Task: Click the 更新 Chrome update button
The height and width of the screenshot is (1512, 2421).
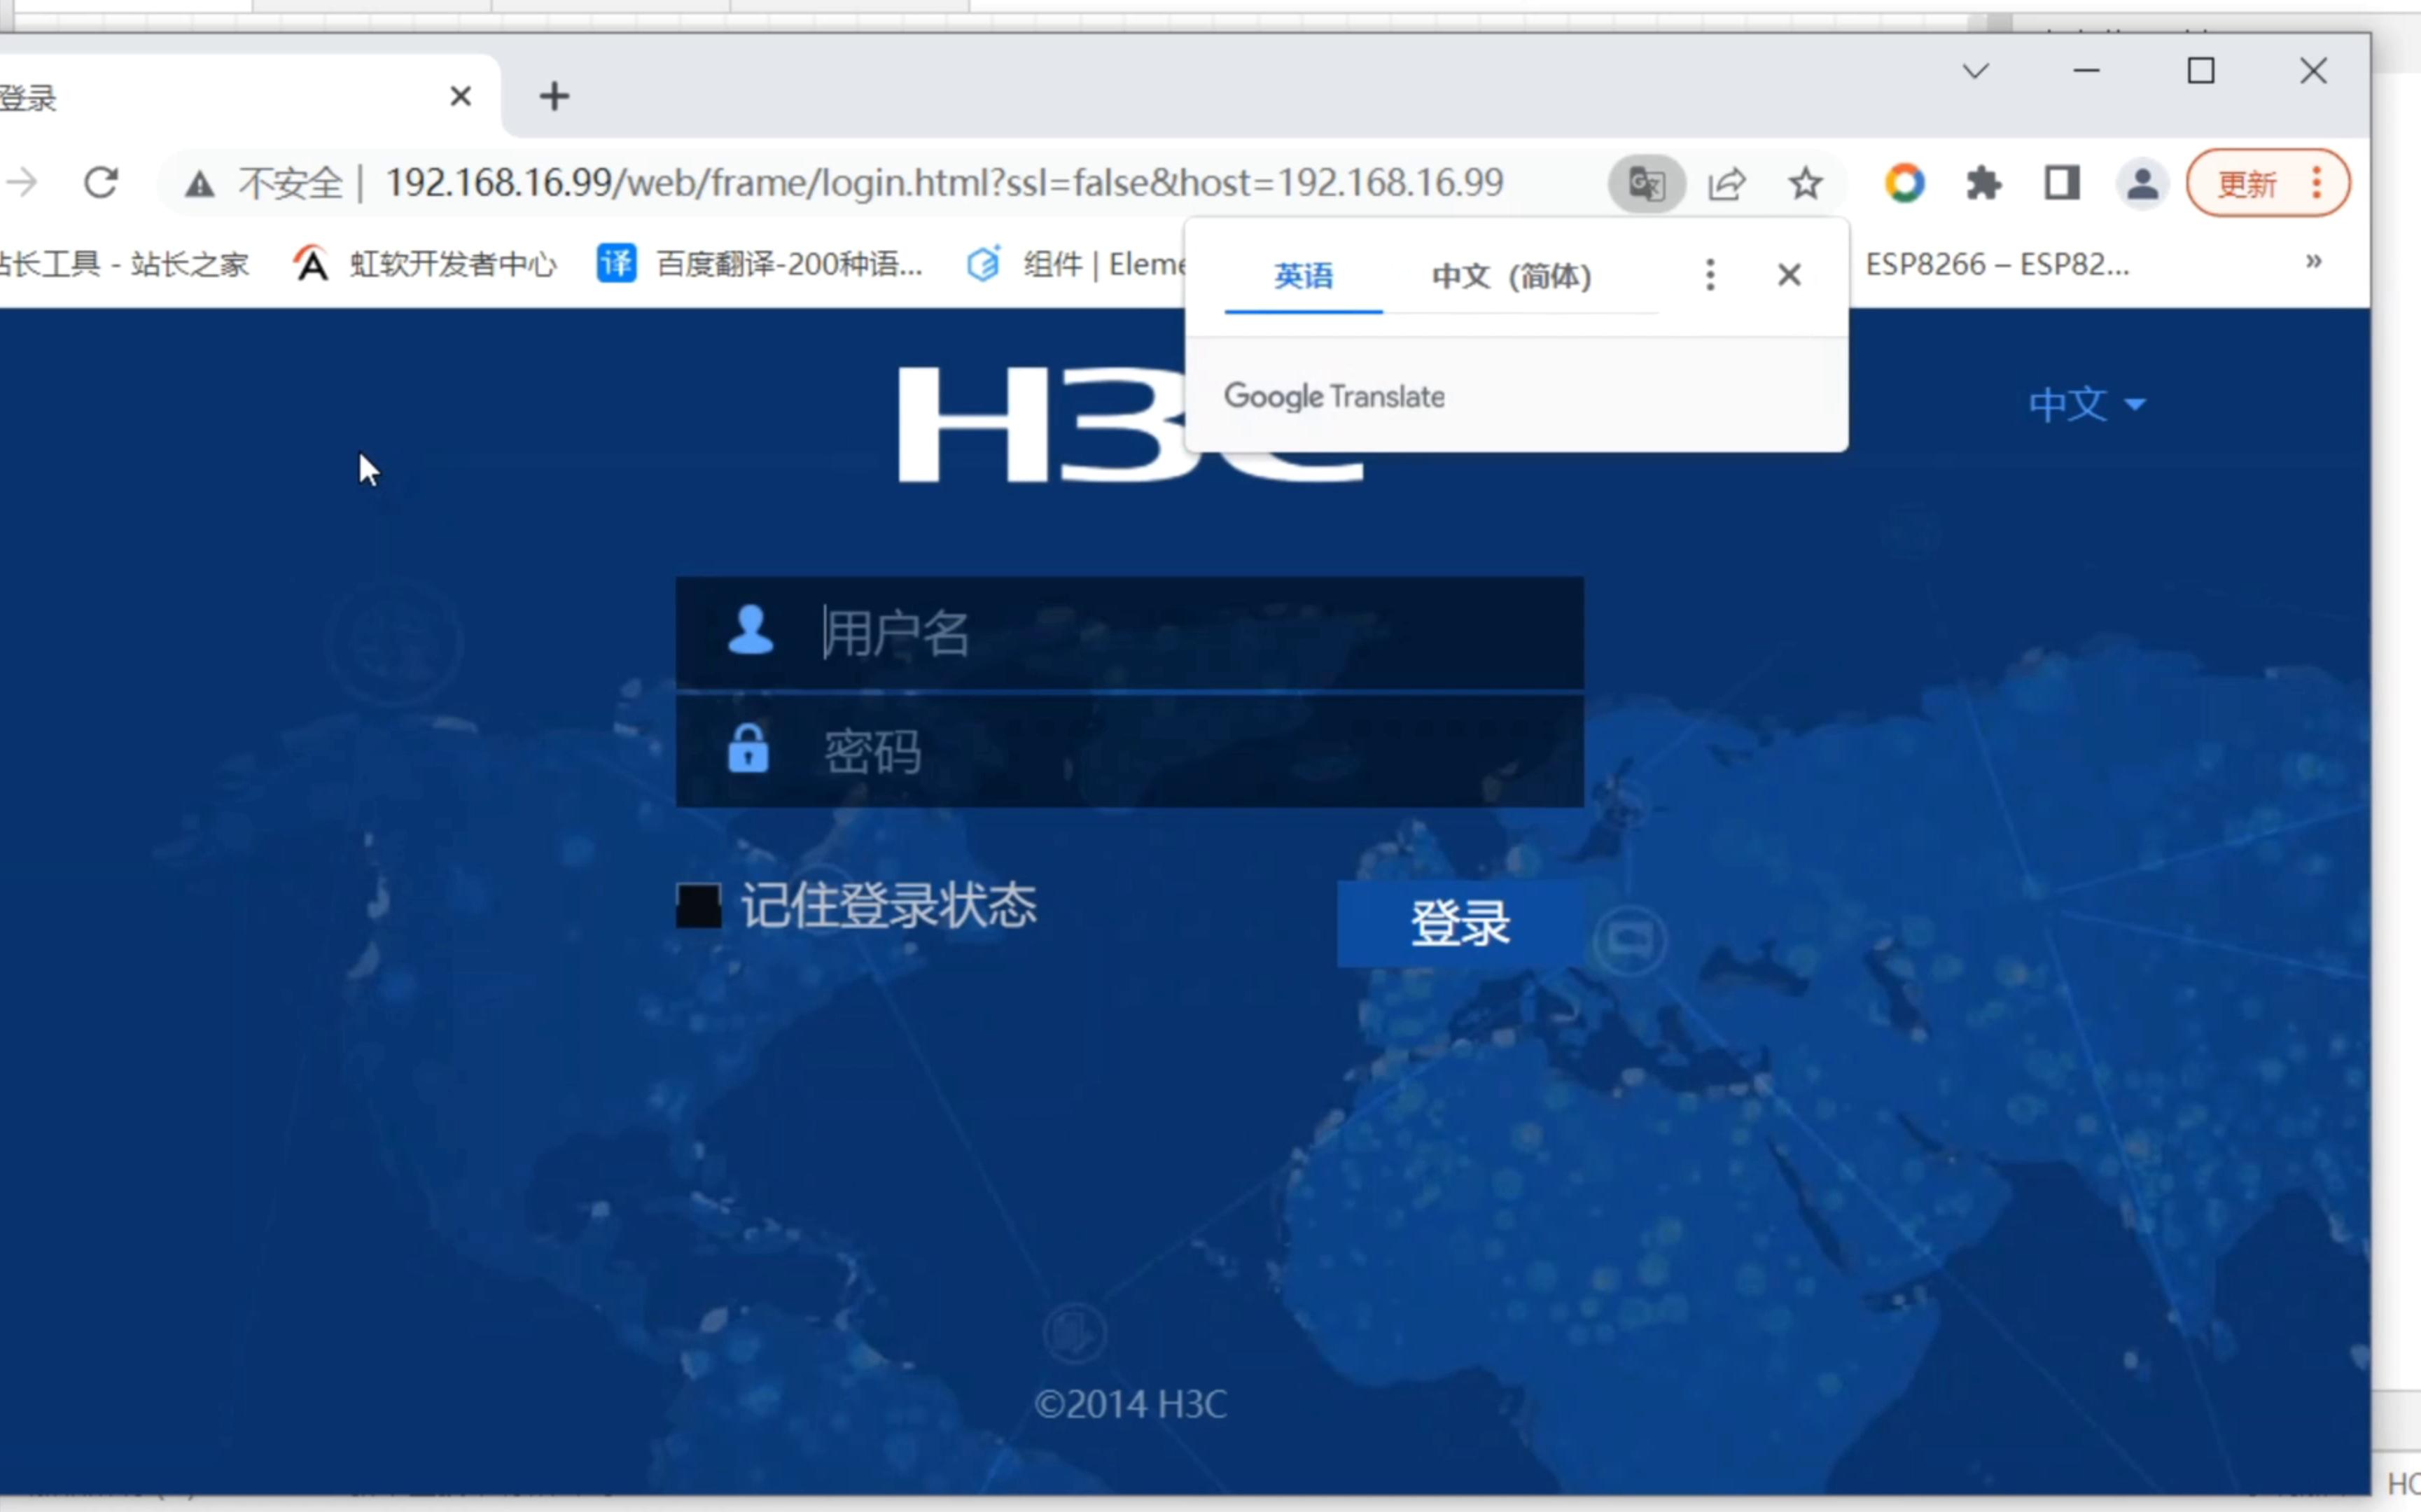Action: 2247,183
